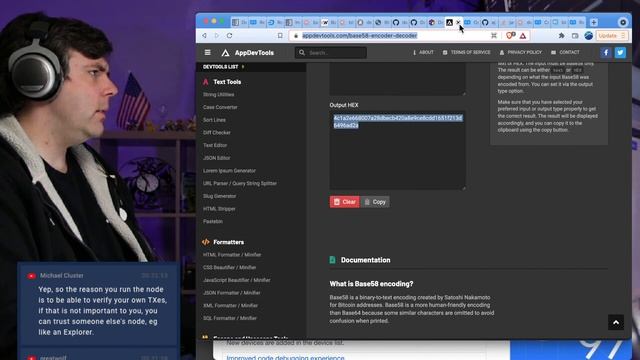
Task: Open String Utilities tool
Action: [x=218, y=94]
